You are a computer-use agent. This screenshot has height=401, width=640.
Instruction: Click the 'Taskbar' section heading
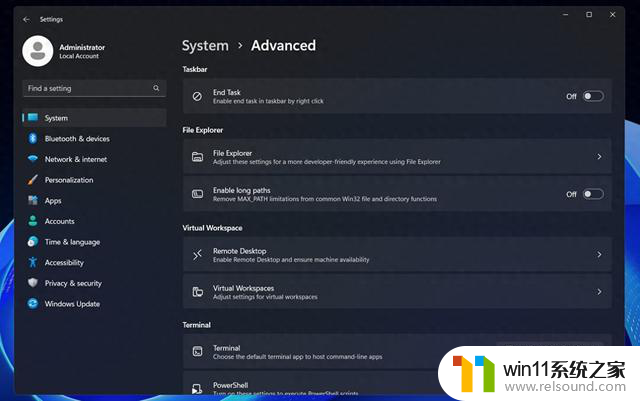point(195,69)
